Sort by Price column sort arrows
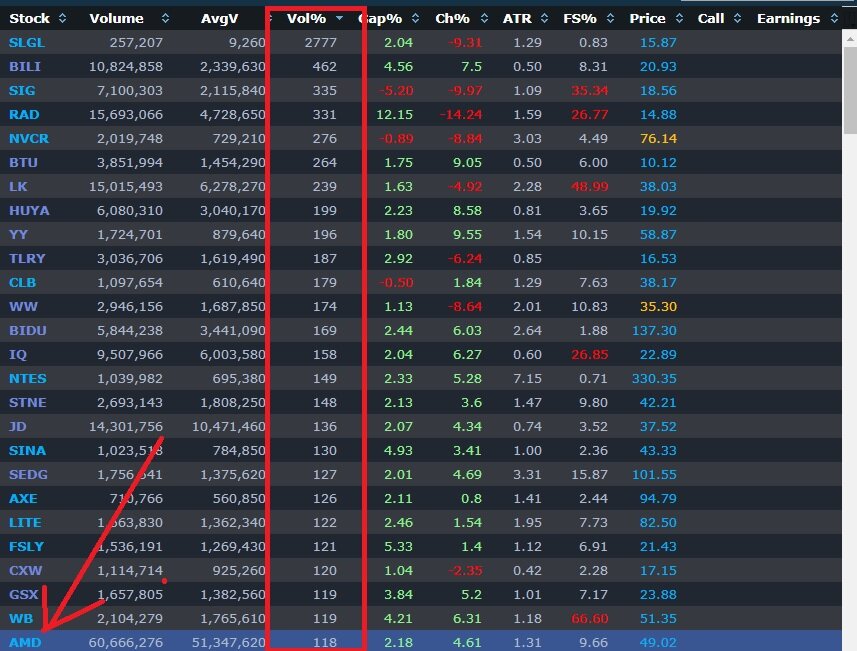 click(679, 19)
